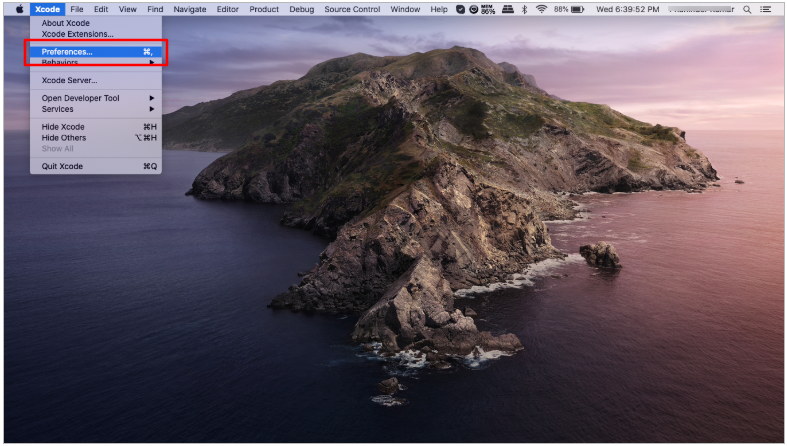
Task: Click the blurred user name in menu bar
Action: tap(702, 9)
